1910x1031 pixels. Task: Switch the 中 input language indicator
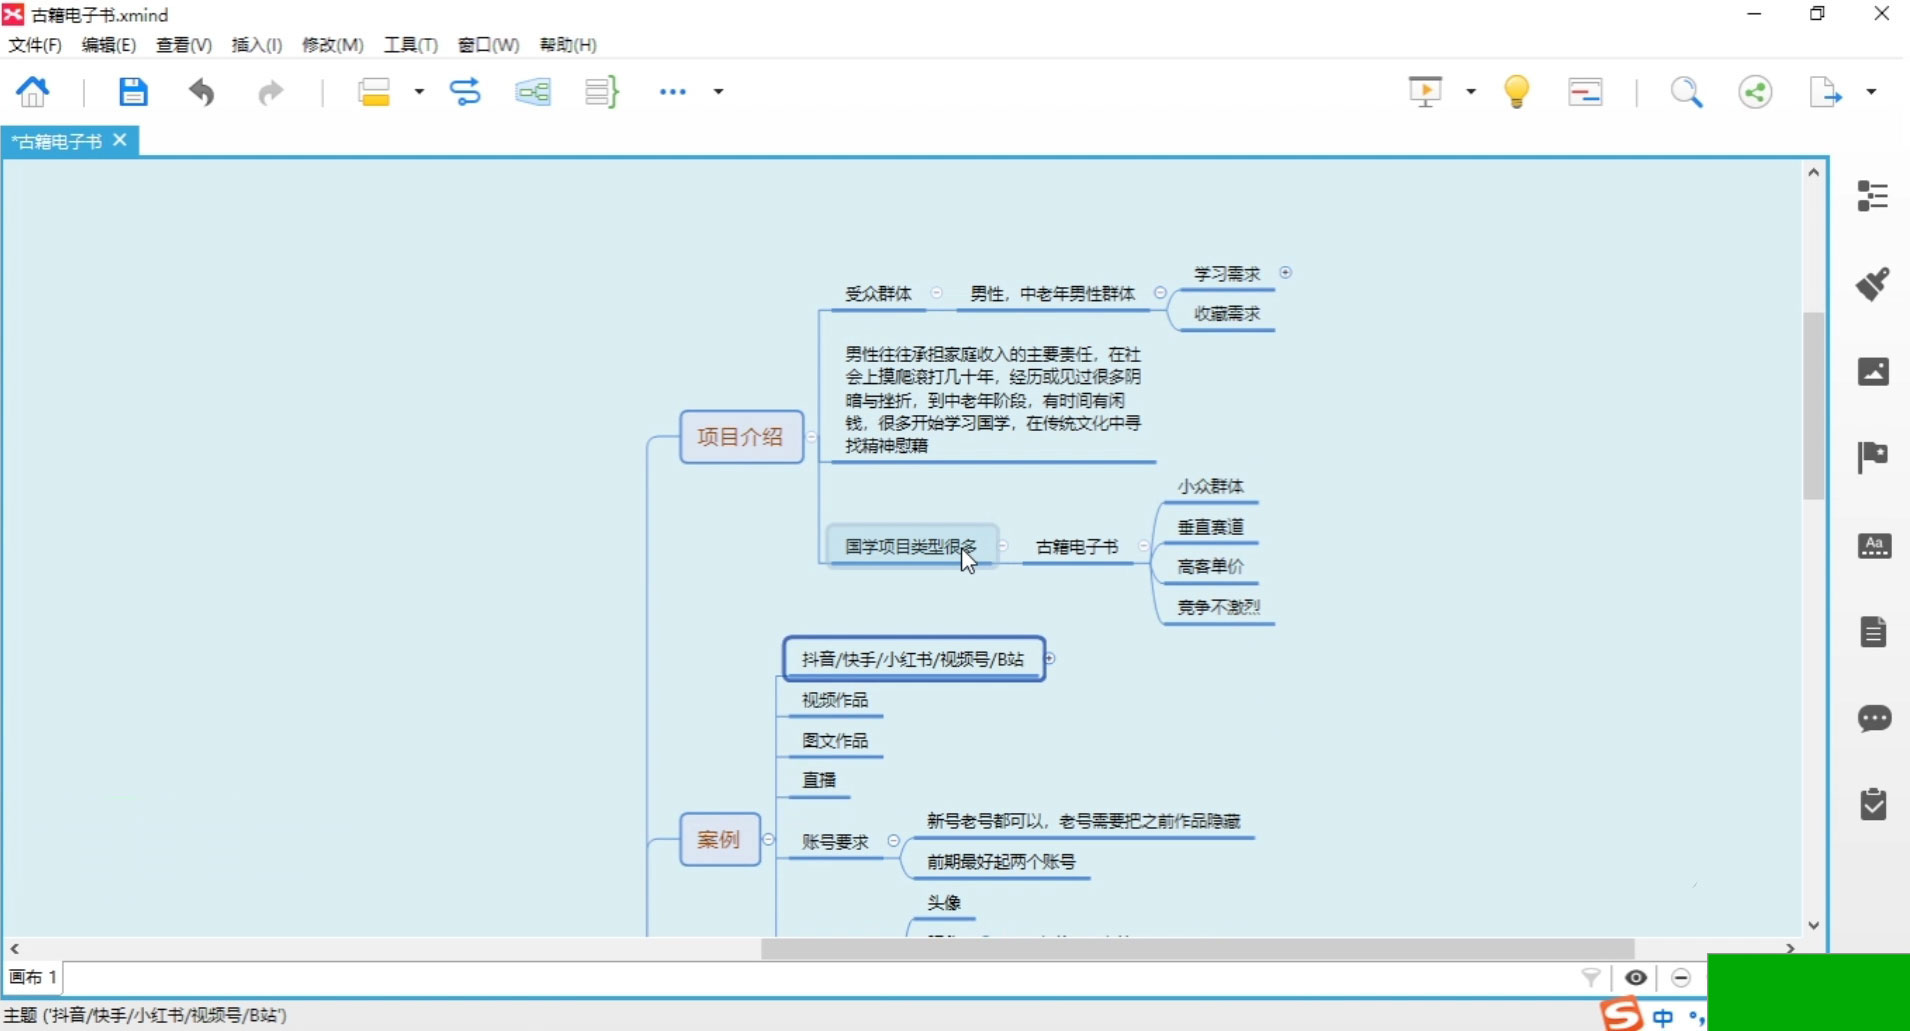coord(1663,1018)
